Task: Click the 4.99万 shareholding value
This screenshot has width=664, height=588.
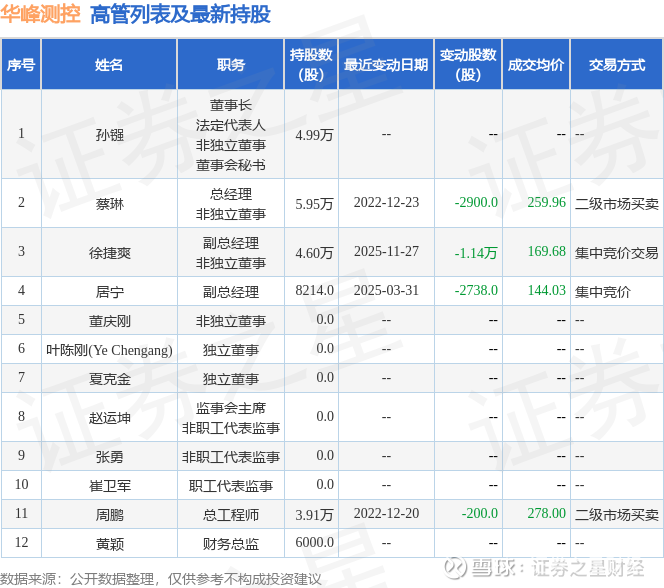Action: [x=314, y=135]
